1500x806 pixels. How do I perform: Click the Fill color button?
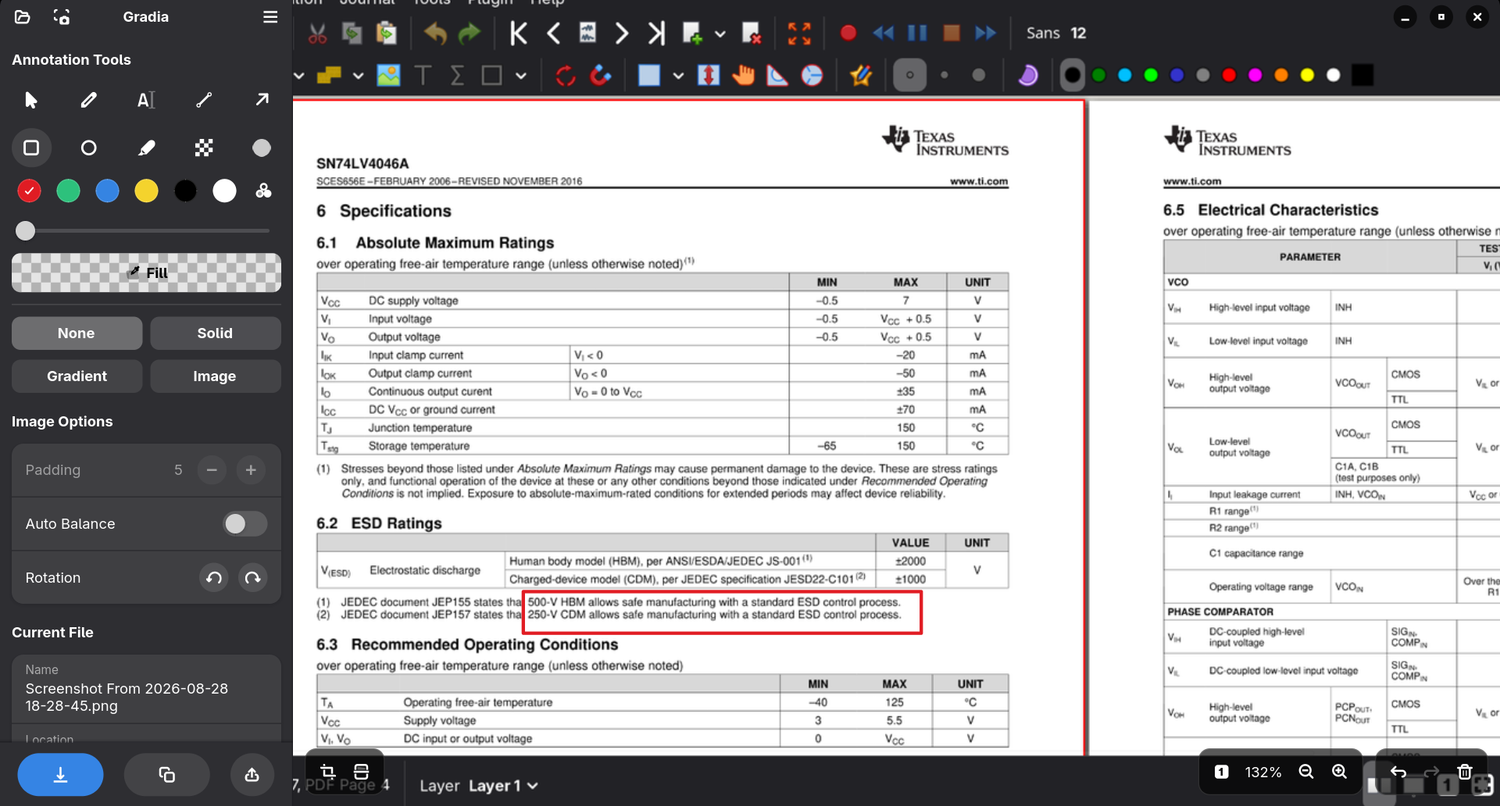[x=146, y=273]
